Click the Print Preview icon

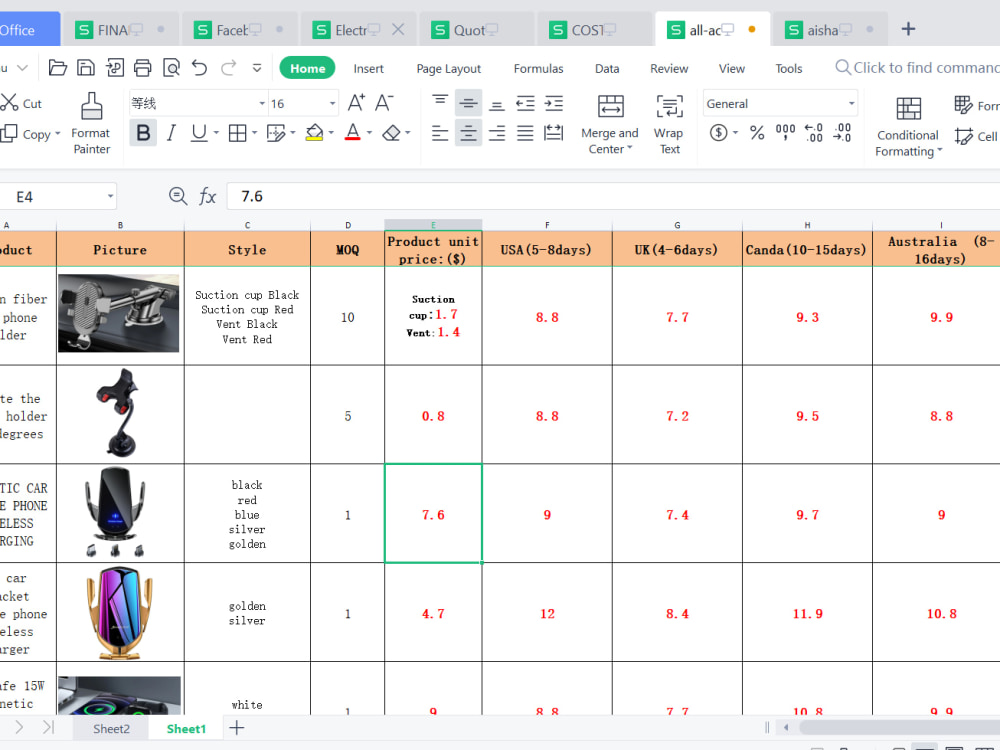(170, 68)
